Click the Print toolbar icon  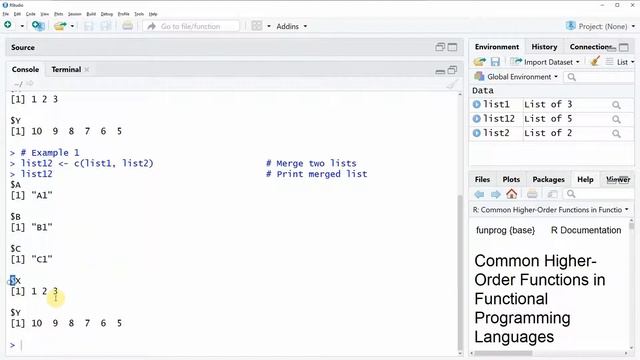[x=127, y=26]
